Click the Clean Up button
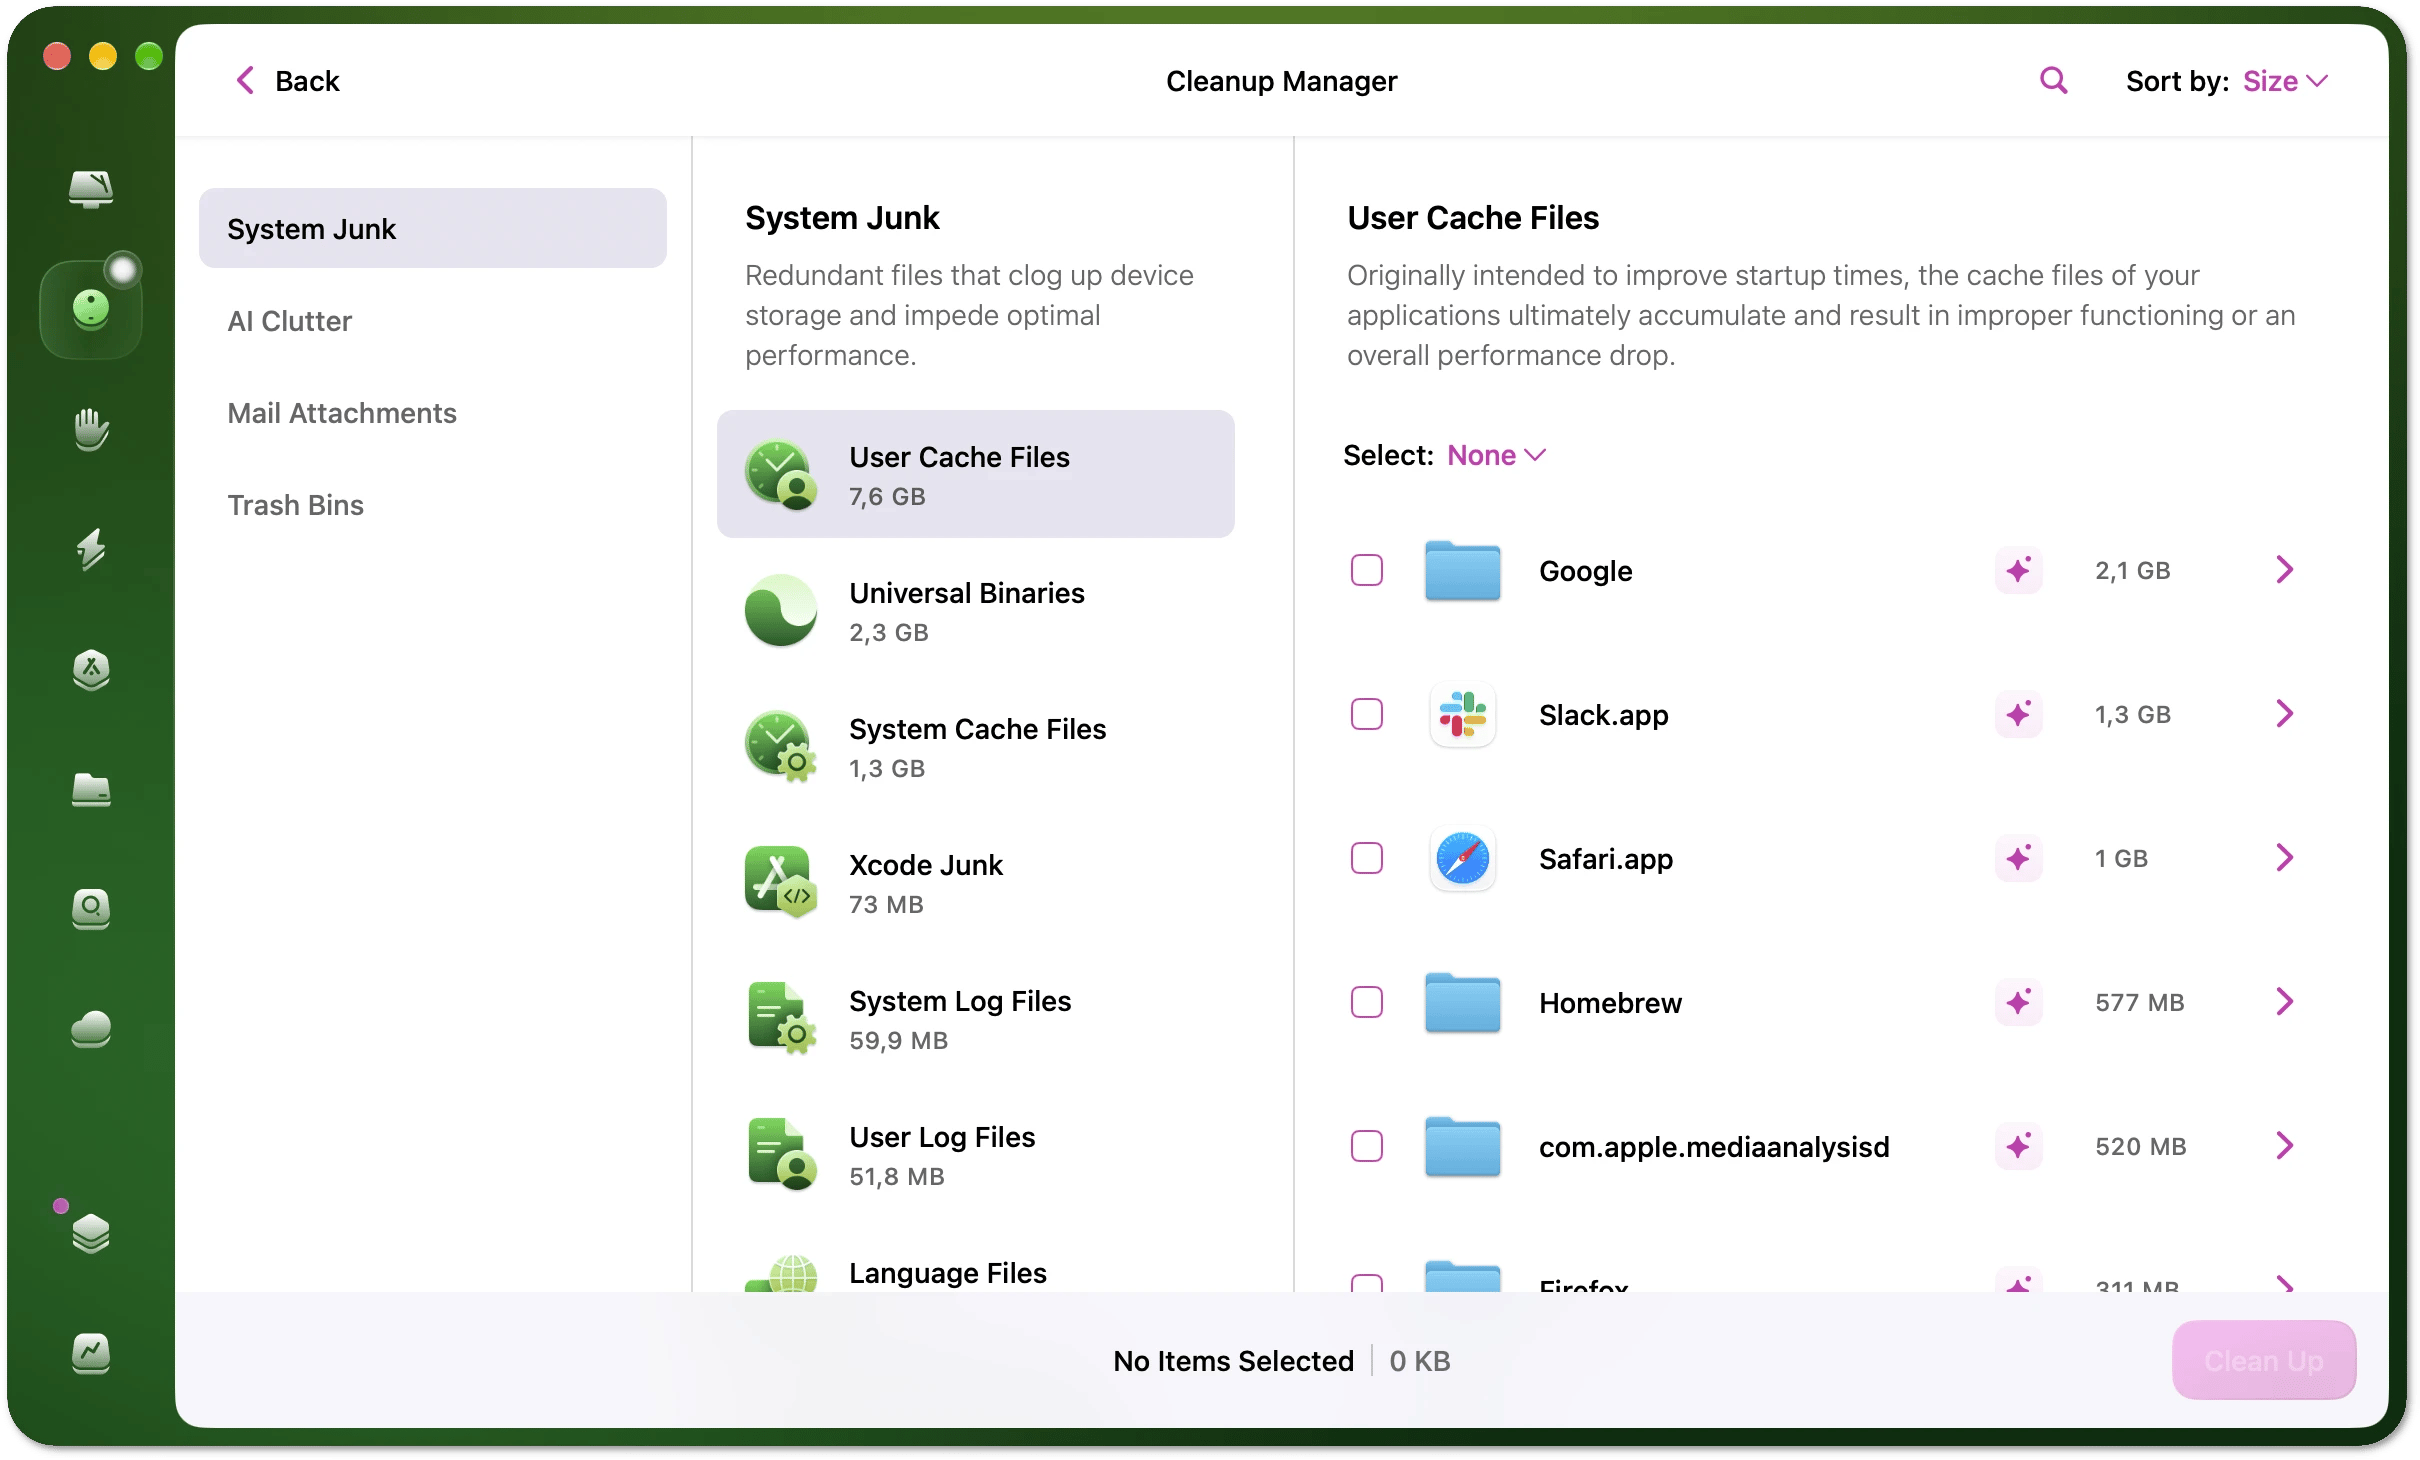 point(2264,1360)
